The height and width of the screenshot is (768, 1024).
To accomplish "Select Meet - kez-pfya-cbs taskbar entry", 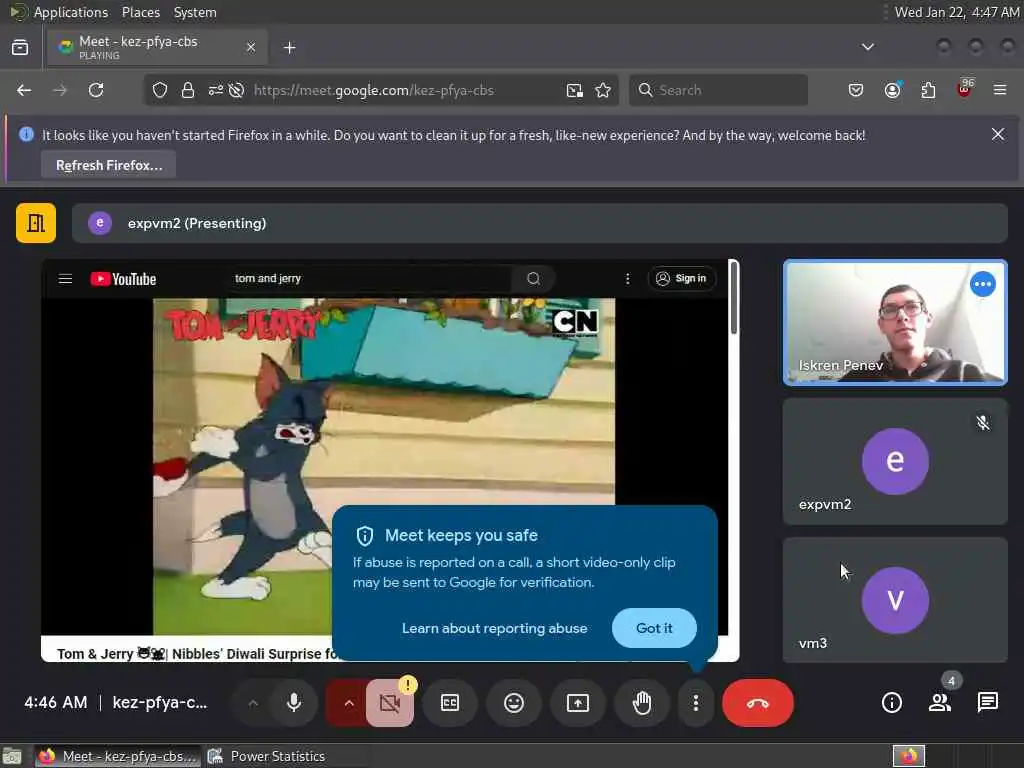I will (x=117, y=756).
